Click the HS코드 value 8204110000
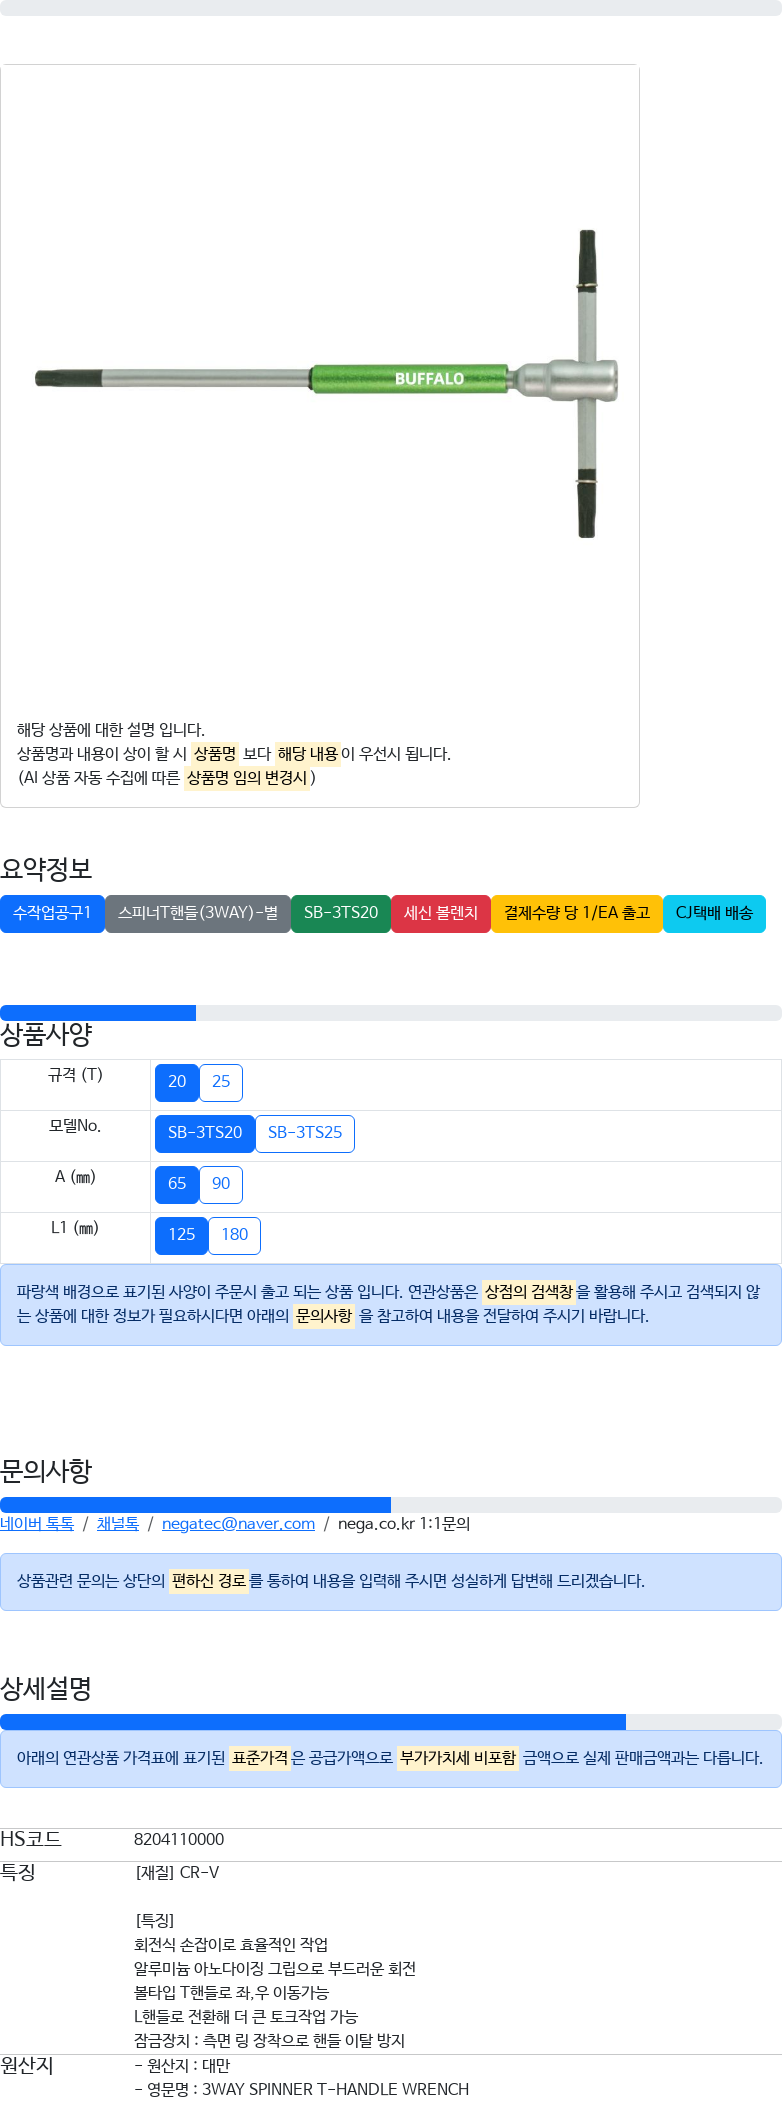The width and height of the screenshot is (782, 2103). [x=179, y=1840]
